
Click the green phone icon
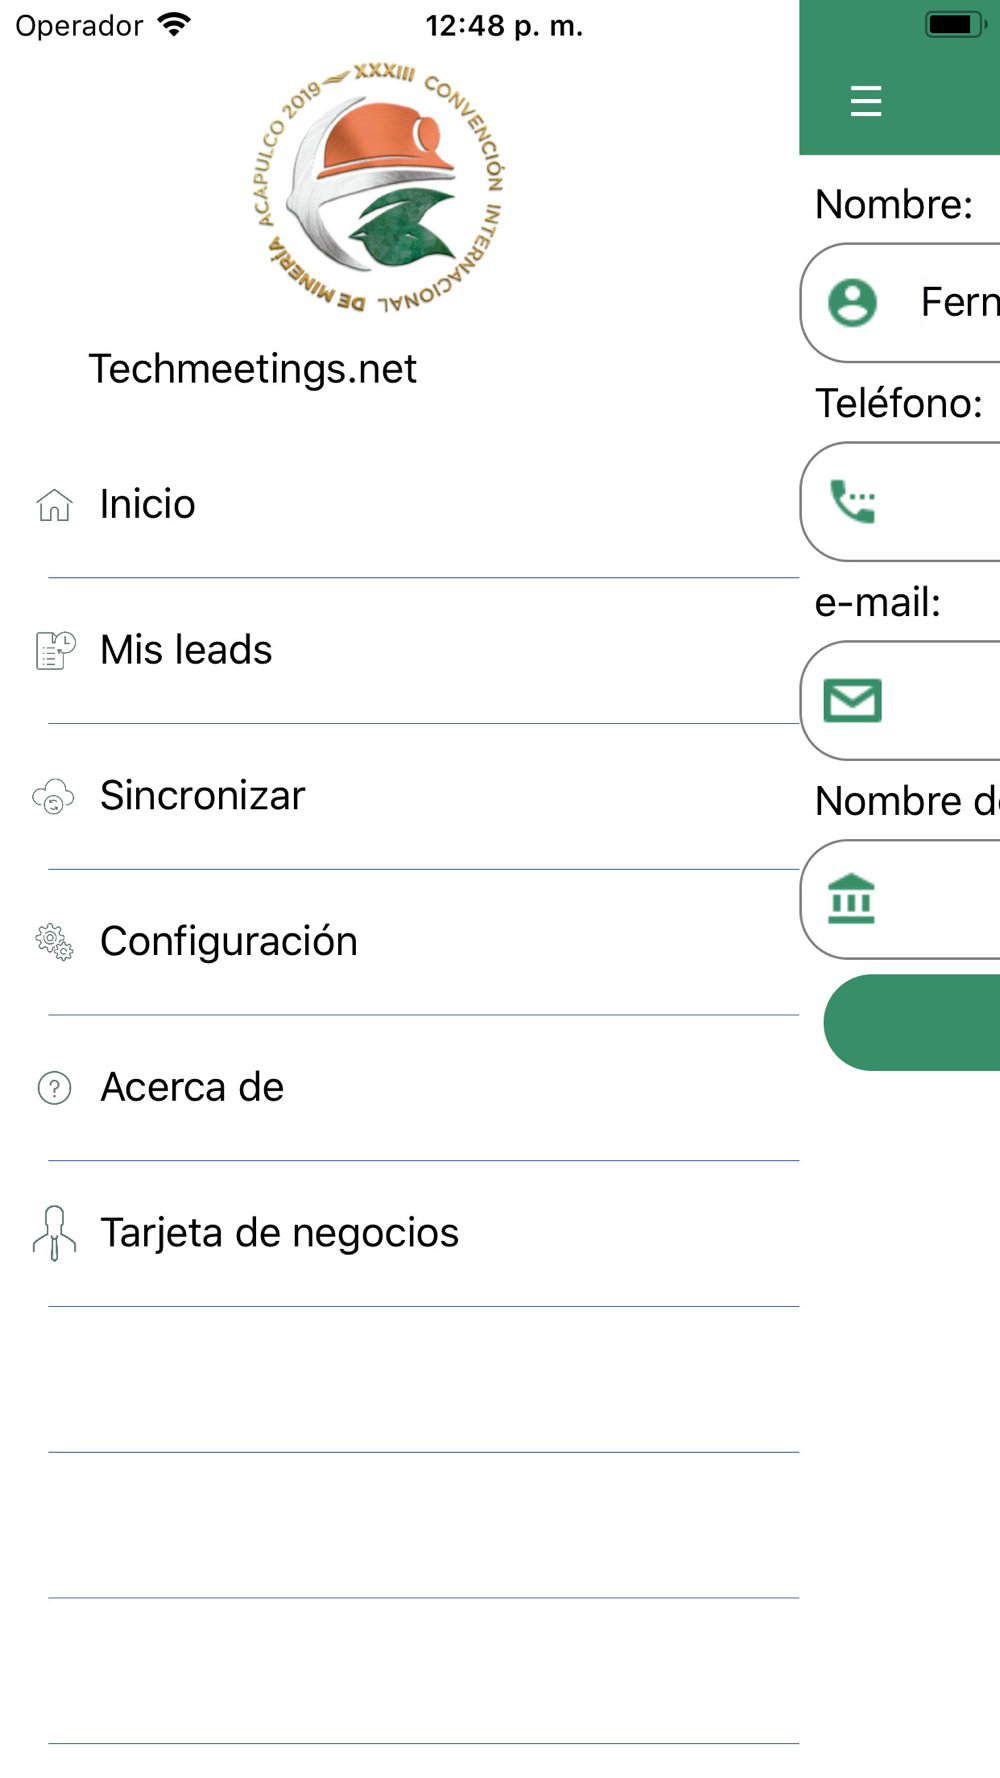[x=853, y=502]
